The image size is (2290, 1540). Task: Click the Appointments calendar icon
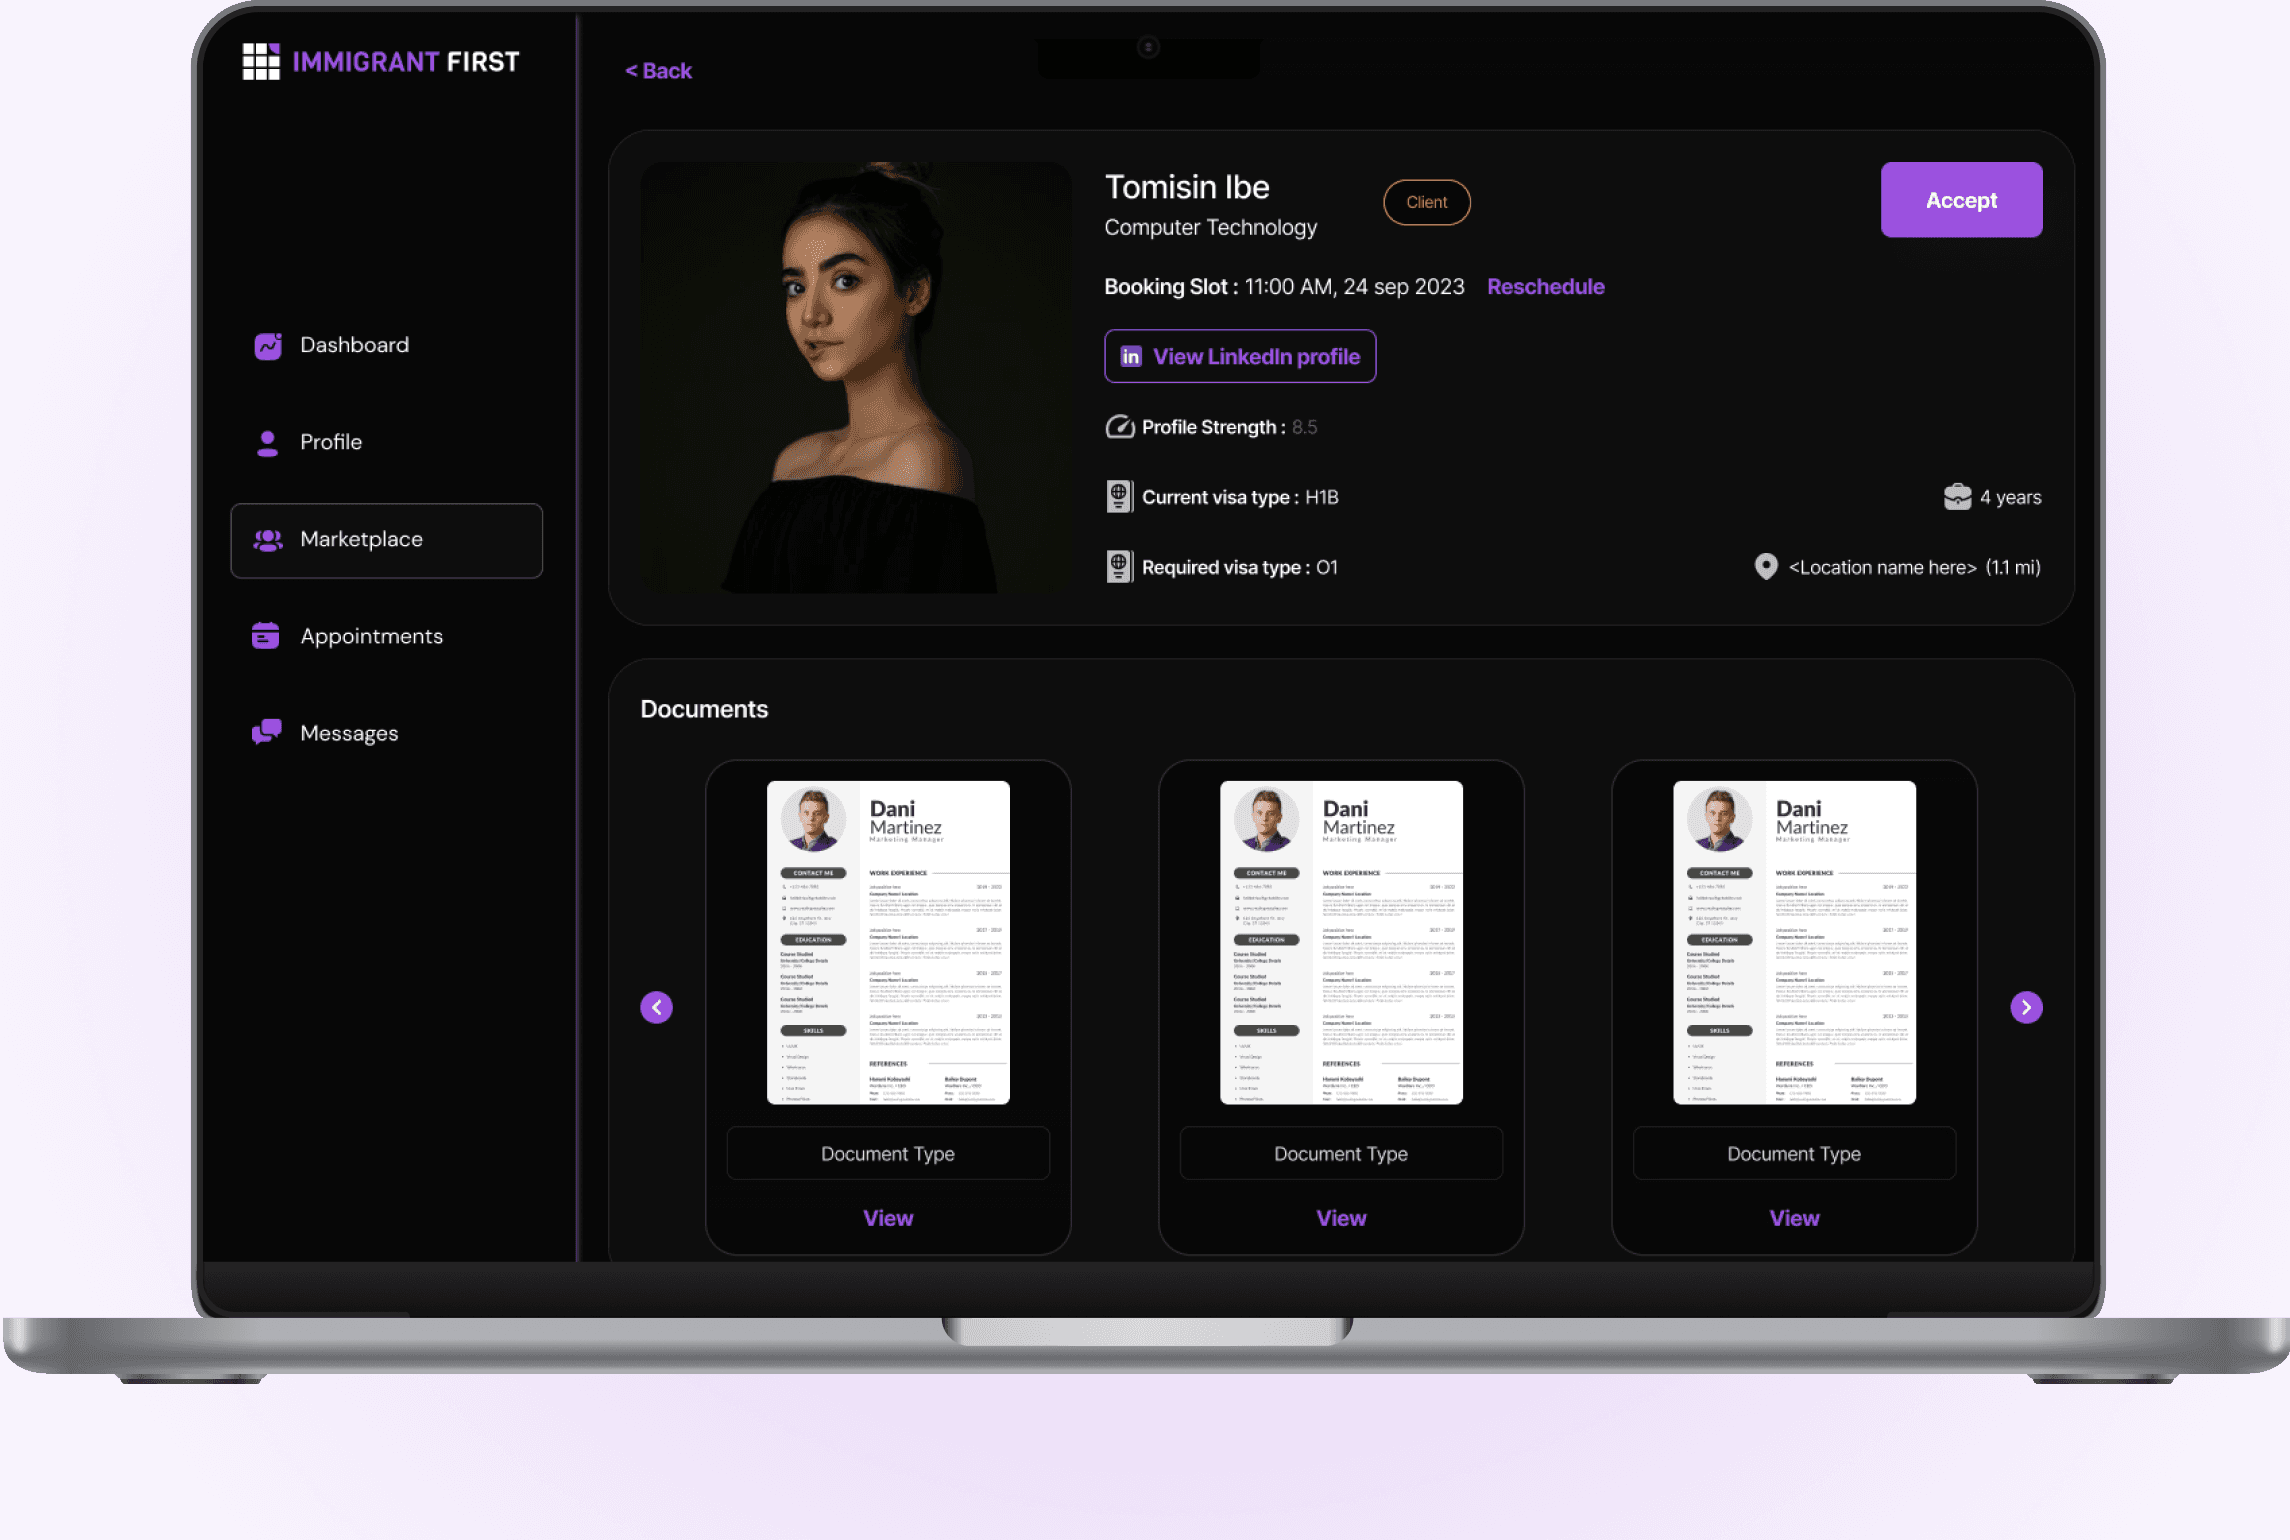[266, 636]
